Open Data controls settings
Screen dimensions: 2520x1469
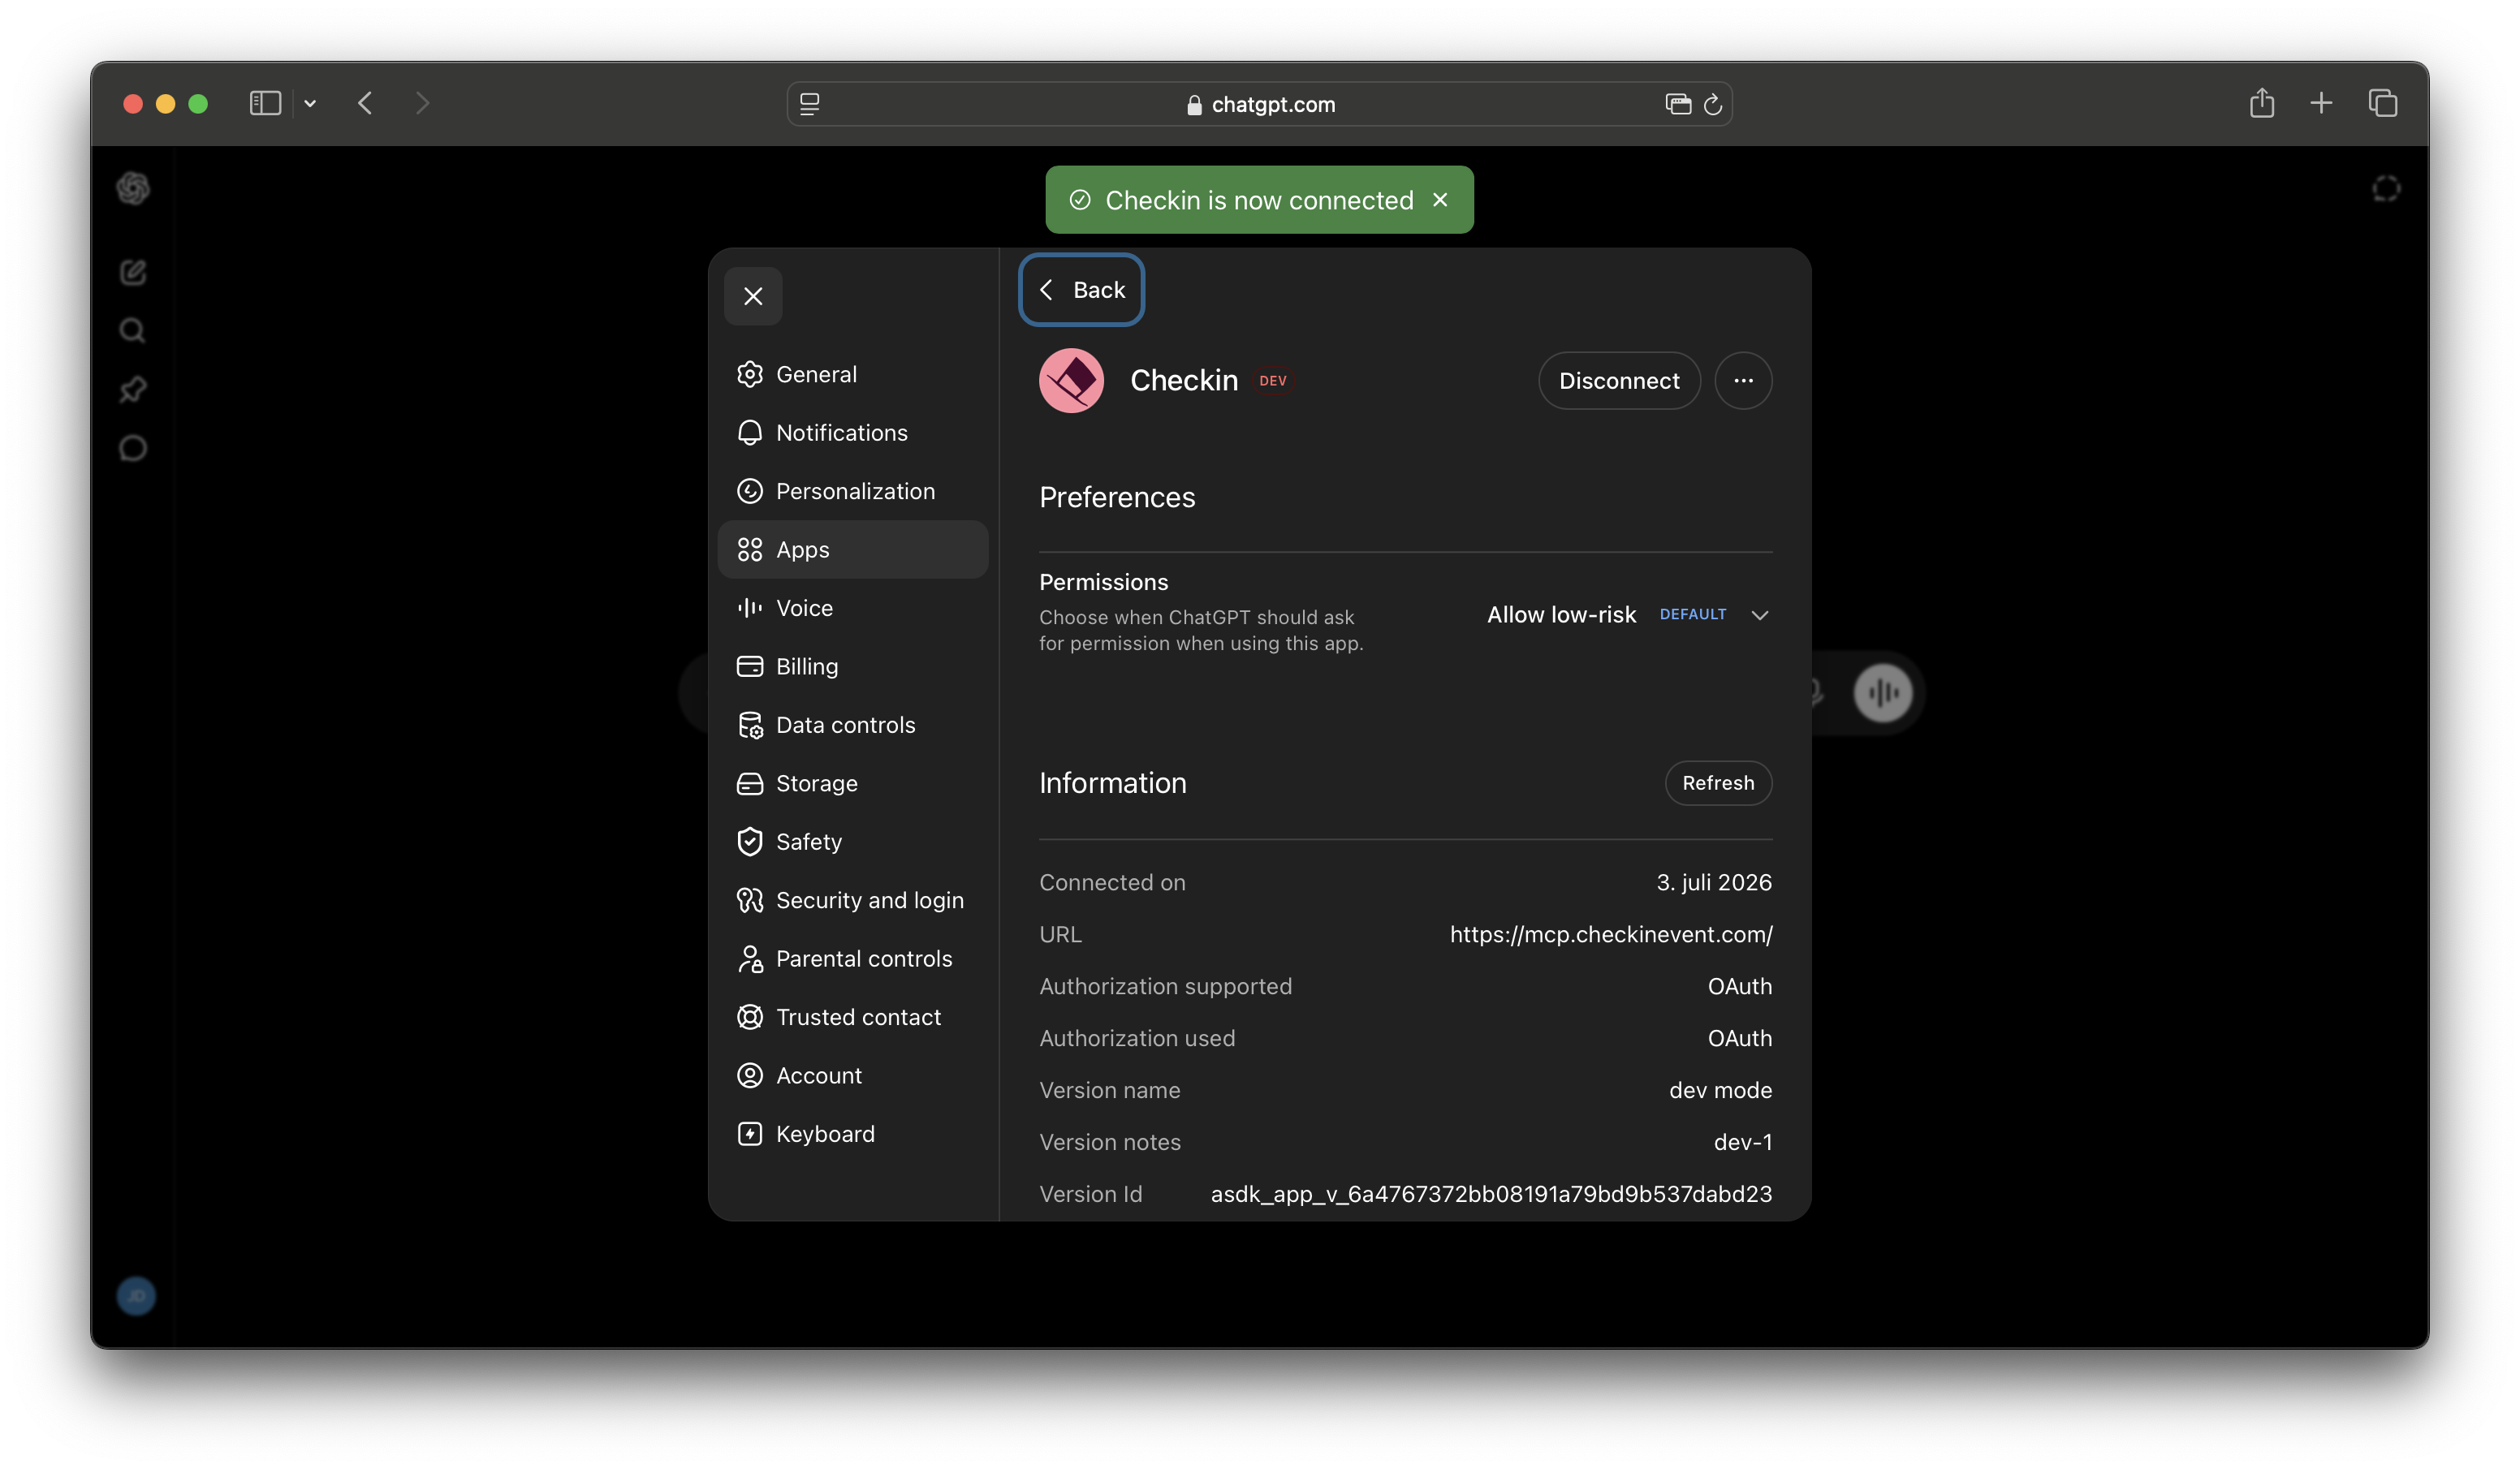pos(853,725)
